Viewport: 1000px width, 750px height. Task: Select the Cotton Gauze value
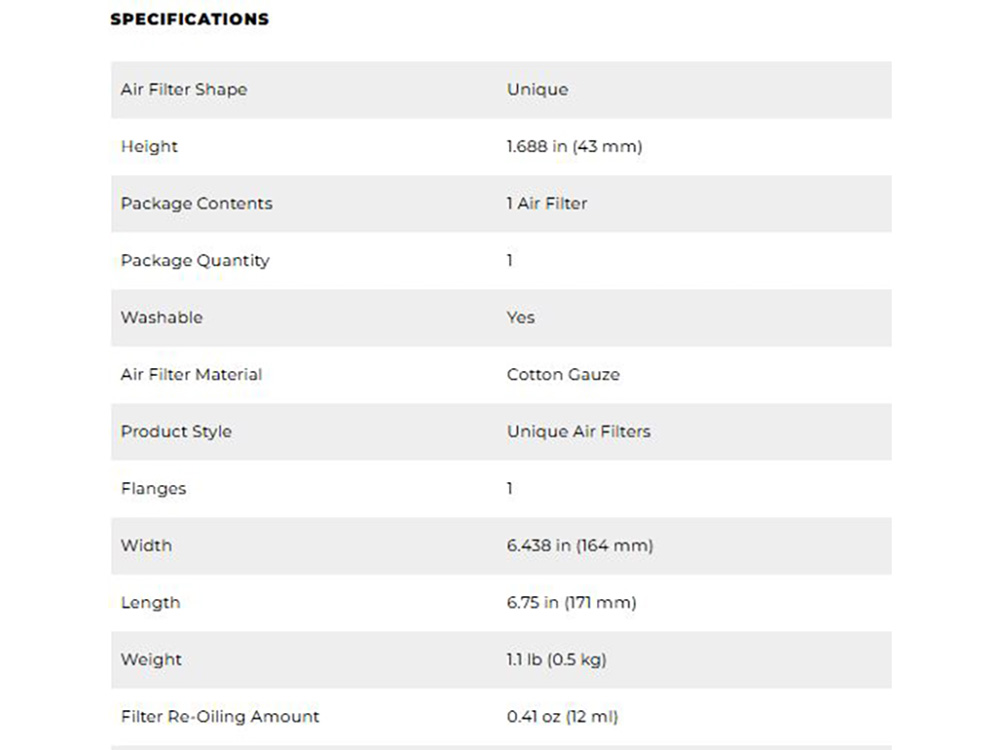coord(563,374)
